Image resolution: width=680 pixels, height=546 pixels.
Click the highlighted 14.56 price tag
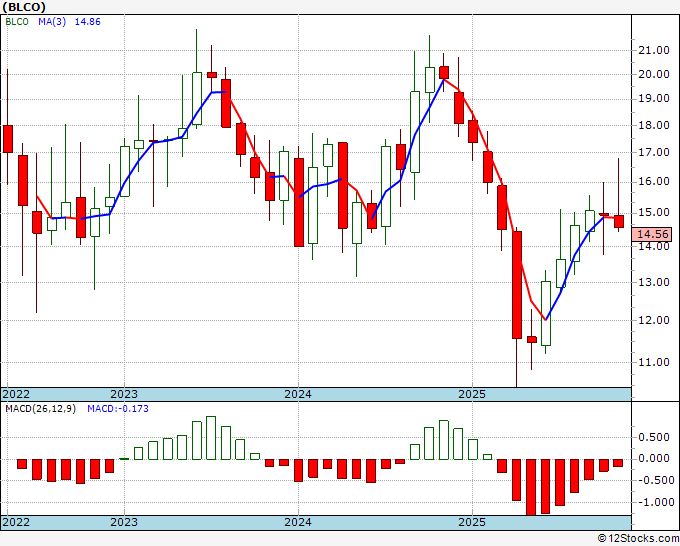(653, 234)
